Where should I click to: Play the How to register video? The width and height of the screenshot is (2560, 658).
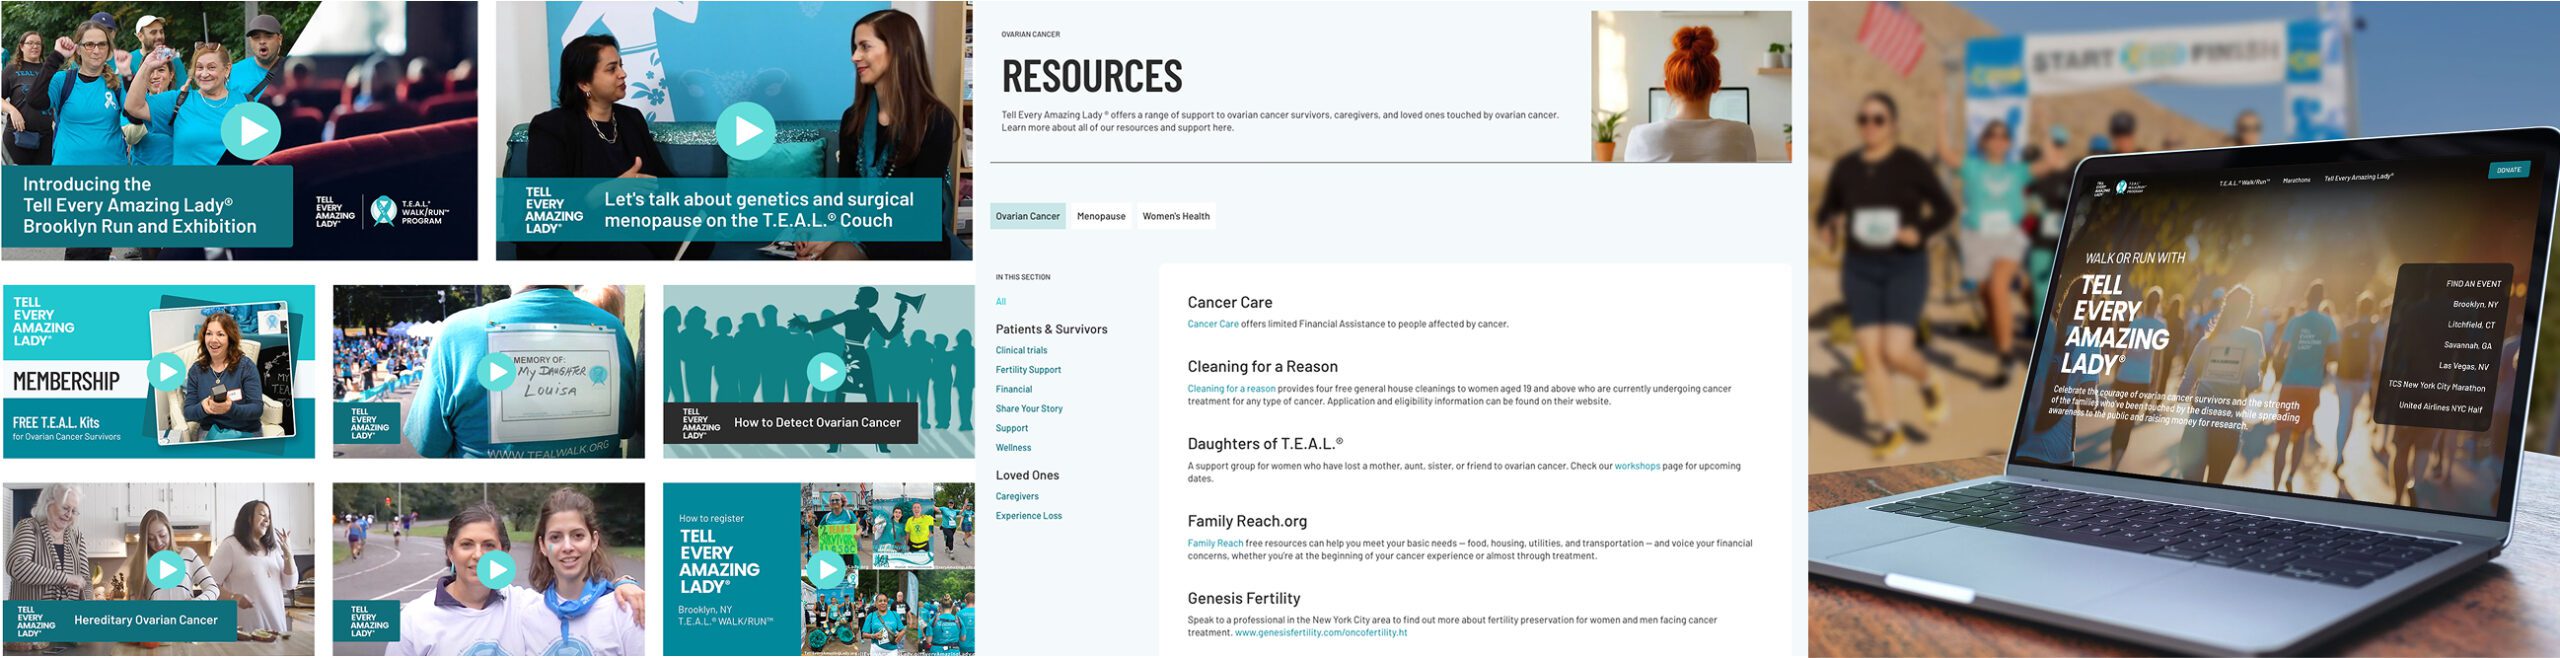[826, 570]
